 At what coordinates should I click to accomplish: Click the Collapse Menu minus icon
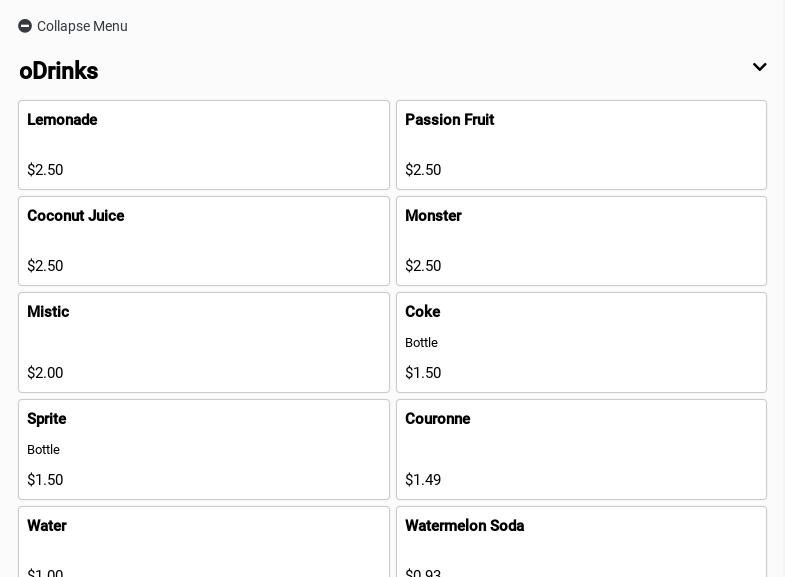coord(25,26)
